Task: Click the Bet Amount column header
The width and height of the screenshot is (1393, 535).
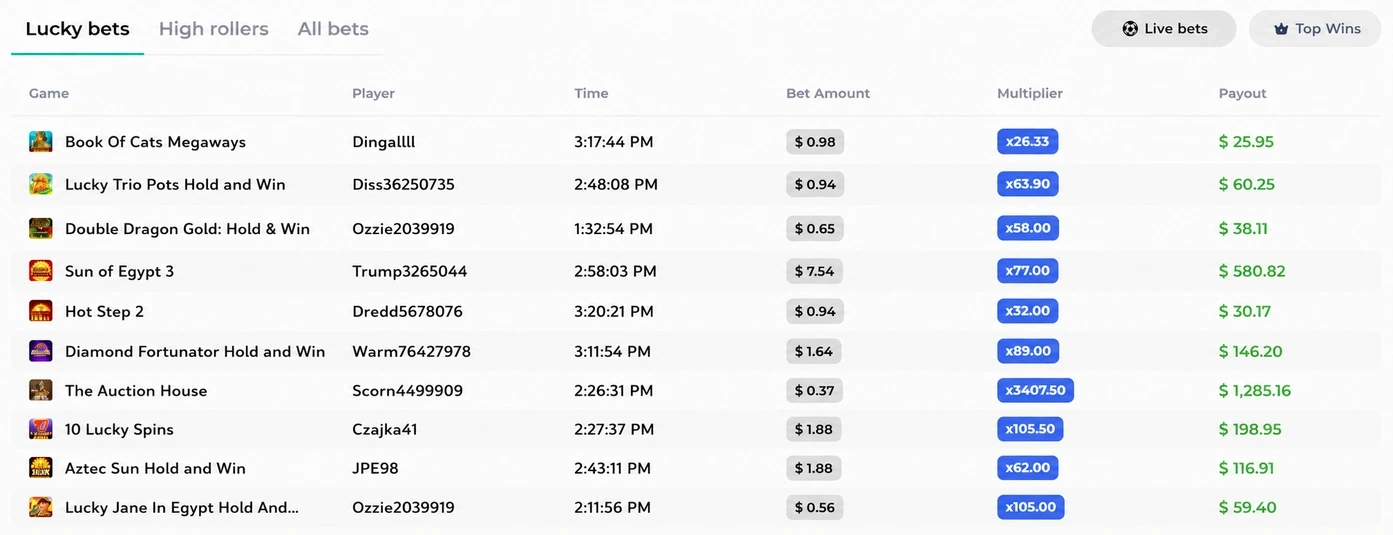Action: tap(828, 93)
